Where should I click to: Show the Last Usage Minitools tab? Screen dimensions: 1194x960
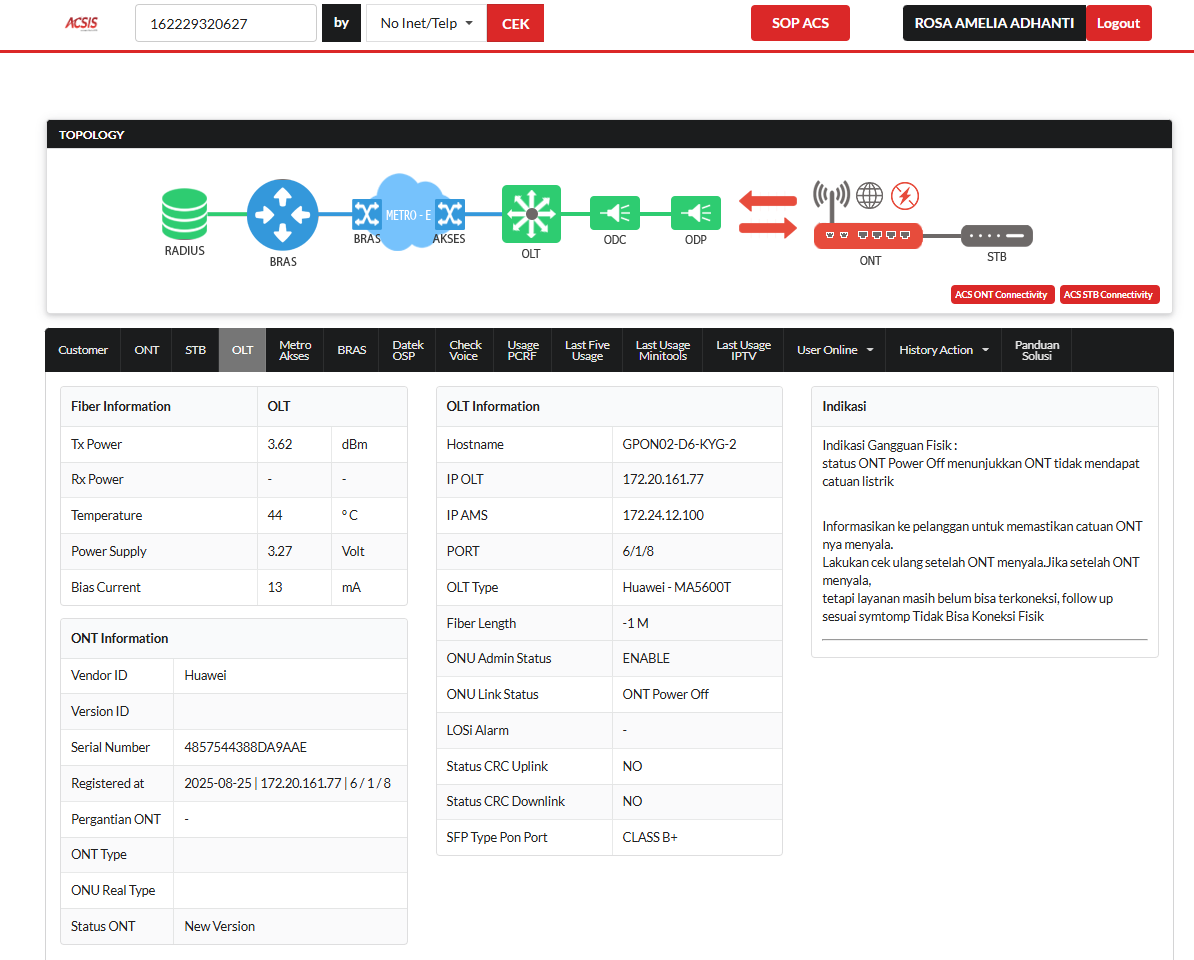(x=663, y=350)
